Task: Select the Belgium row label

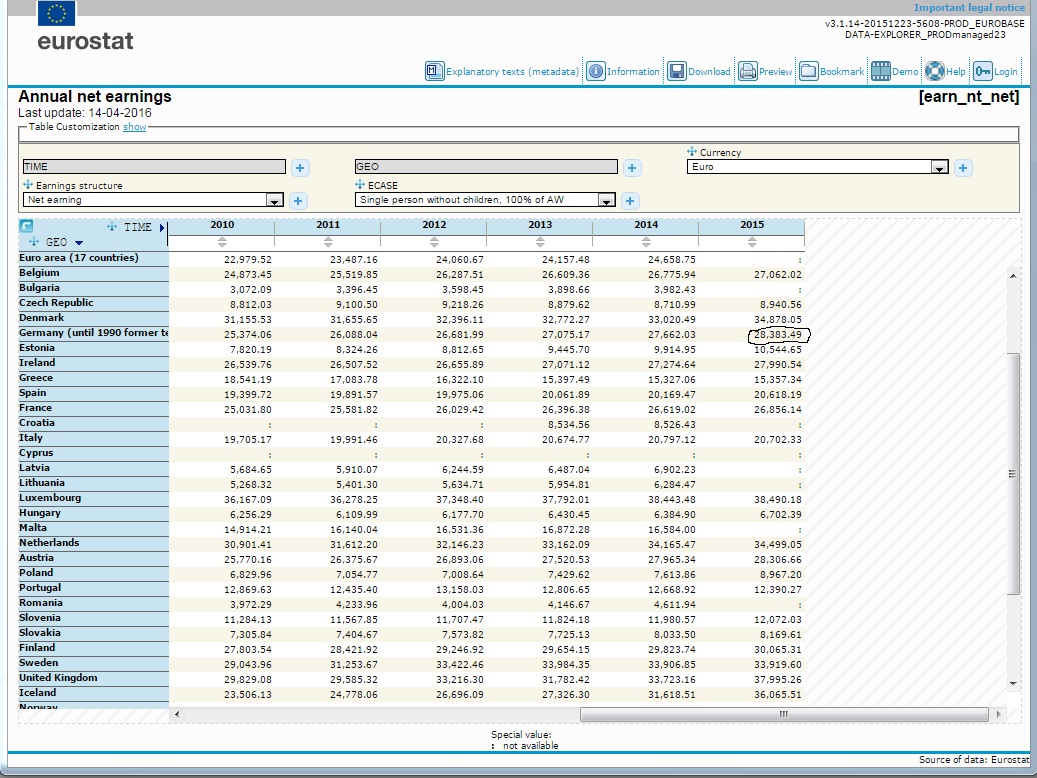Action: tap(39, 273)
